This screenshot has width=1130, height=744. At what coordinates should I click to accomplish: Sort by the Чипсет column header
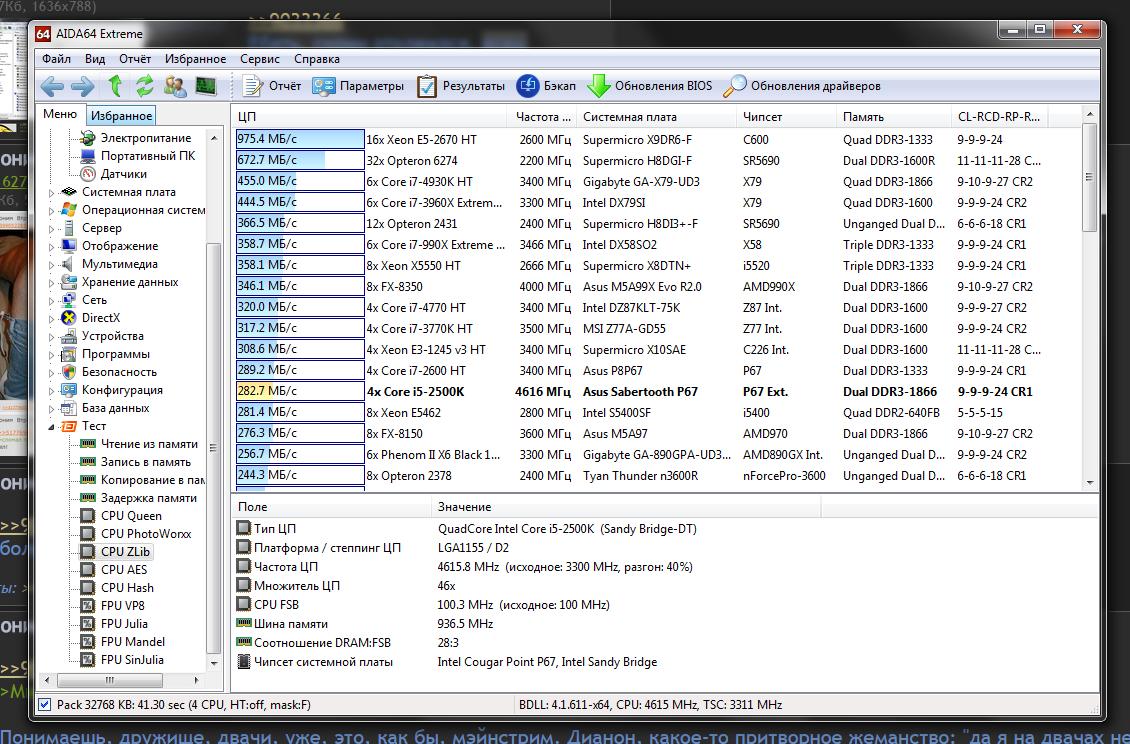point(787,117)
